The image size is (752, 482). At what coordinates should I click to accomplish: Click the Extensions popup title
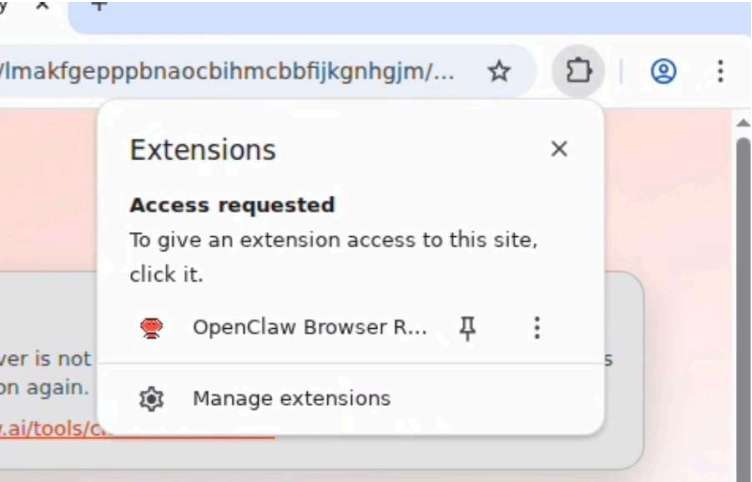tap(203, 150)
